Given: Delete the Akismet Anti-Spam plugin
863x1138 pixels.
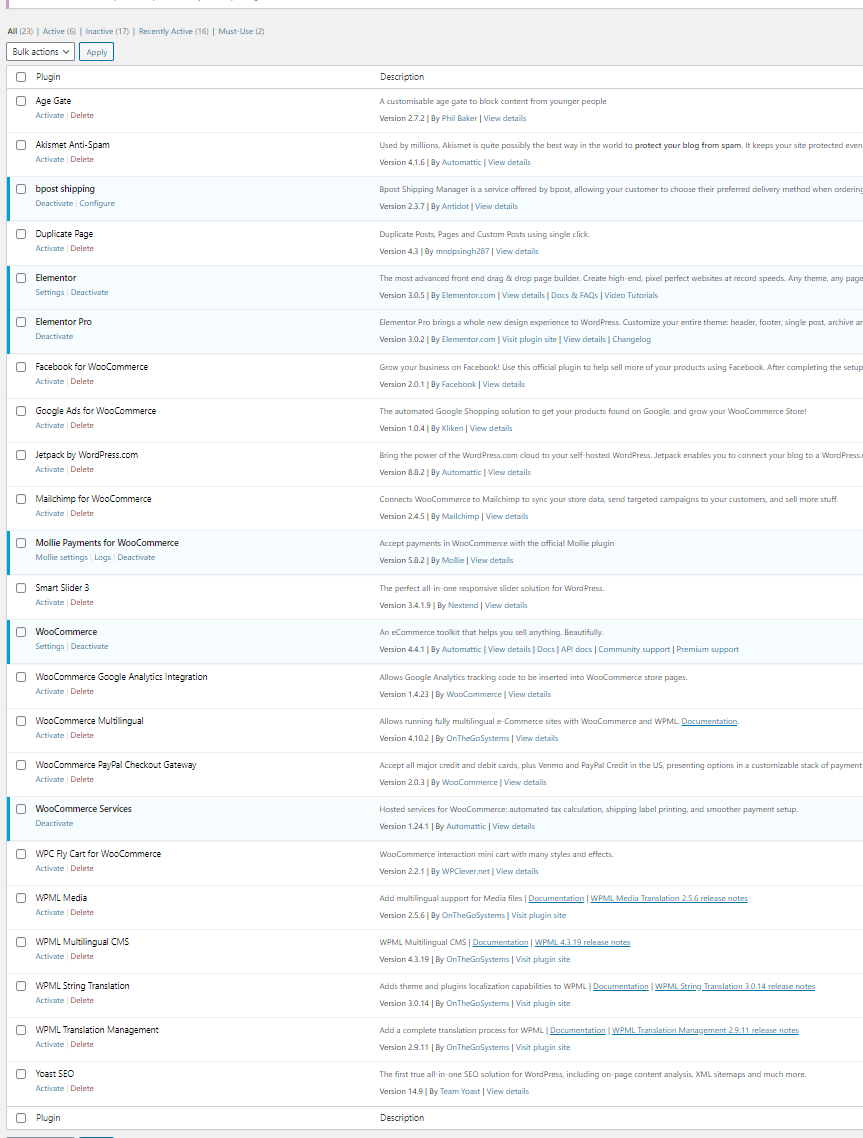Looking at the screenshot, I should coord(82,160).
